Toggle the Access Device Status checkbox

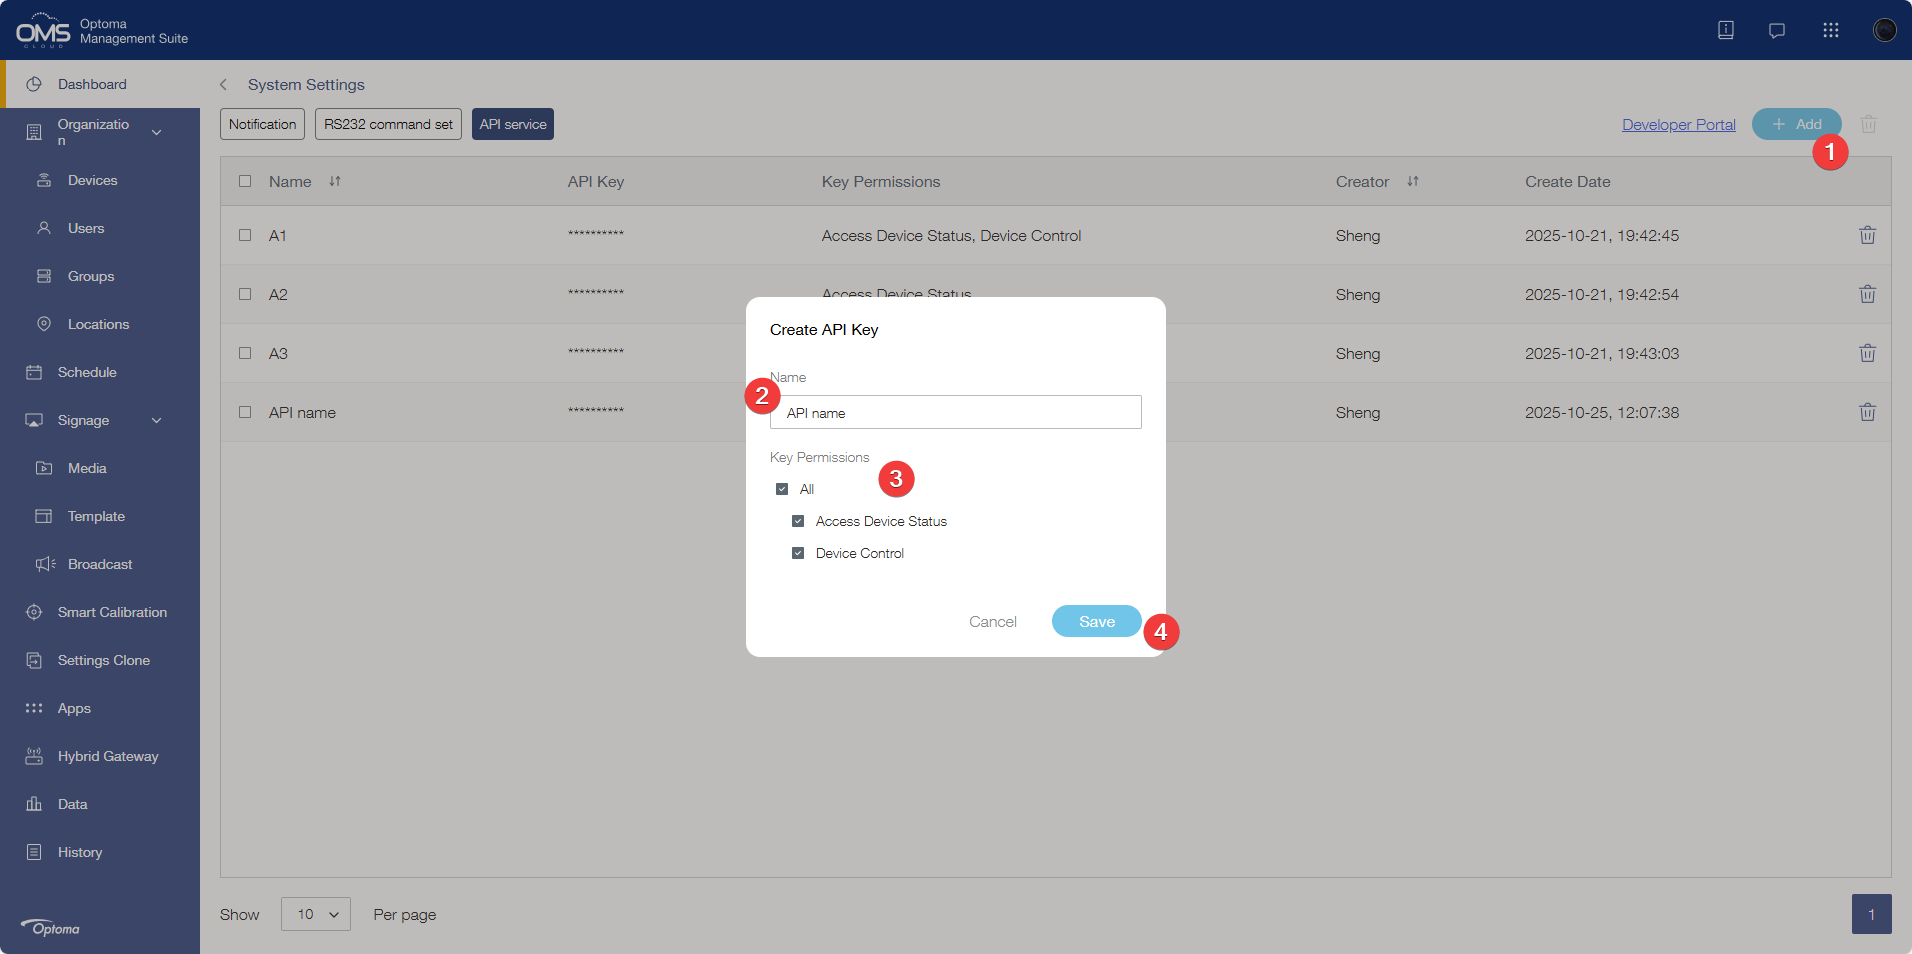pos(798,522)
